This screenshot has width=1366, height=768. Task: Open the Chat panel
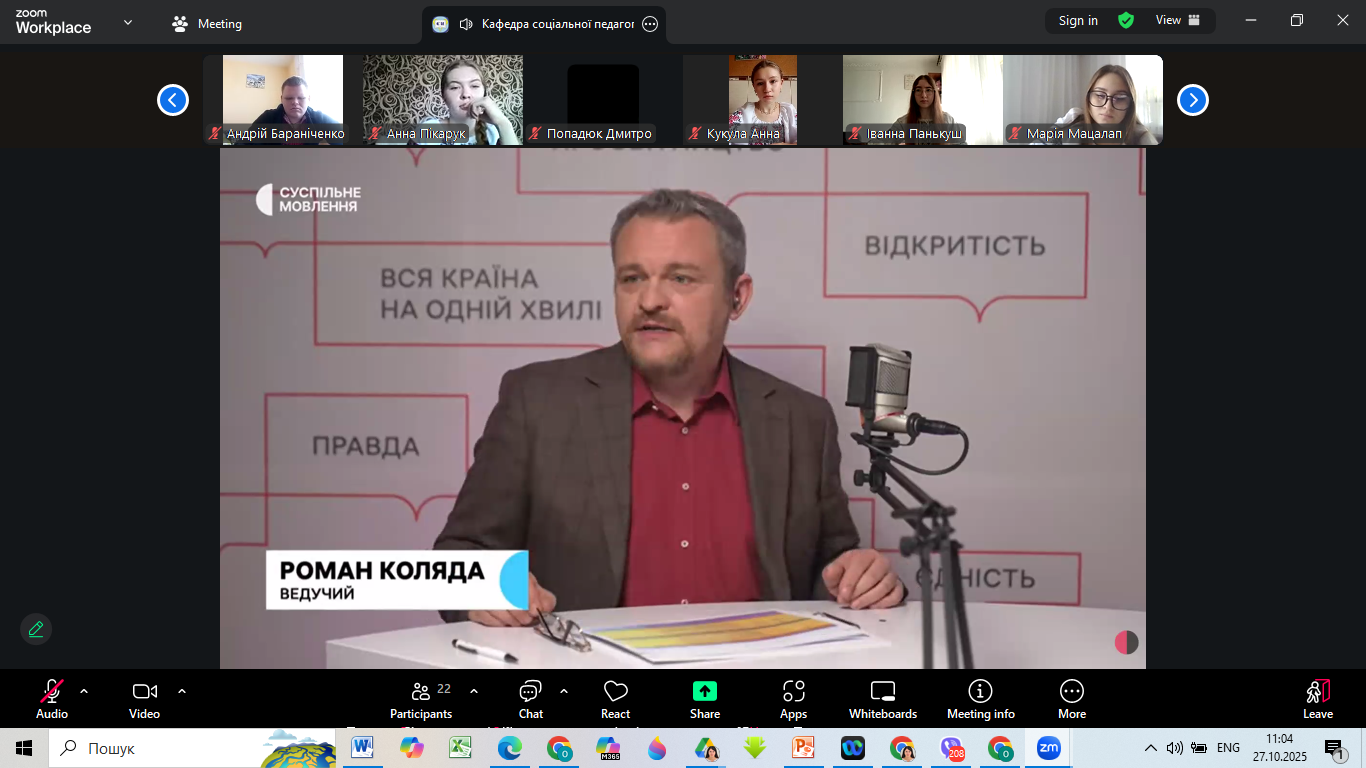[x=530, y=698]
